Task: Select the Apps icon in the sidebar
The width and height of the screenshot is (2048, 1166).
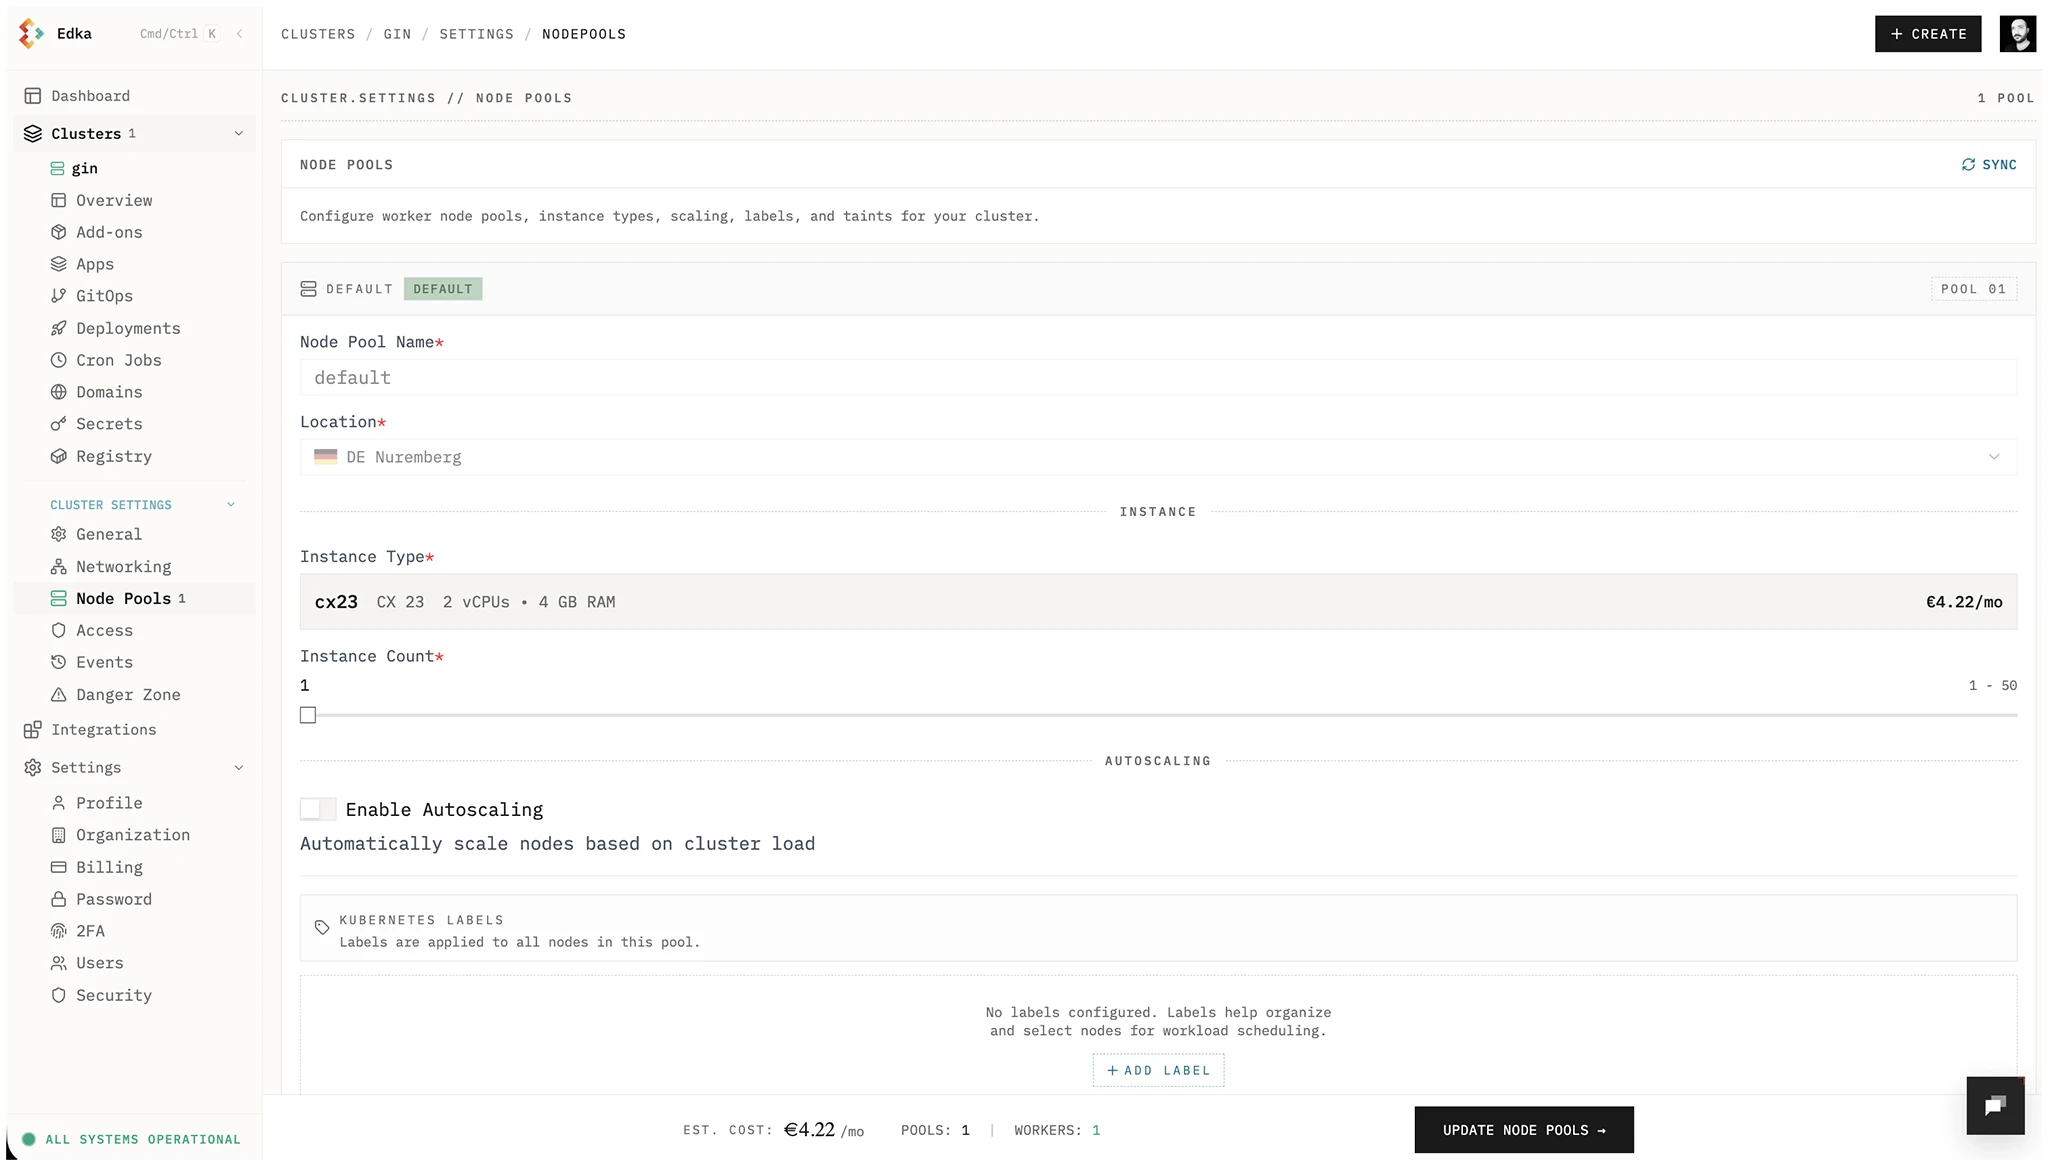Action: (59, 263)
